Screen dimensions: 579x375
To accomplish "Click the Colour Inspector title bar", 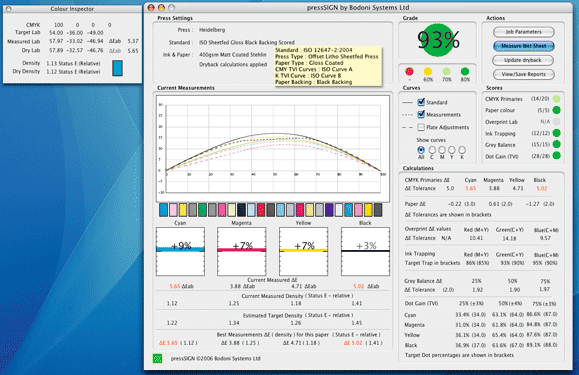I will pos(72,8).
